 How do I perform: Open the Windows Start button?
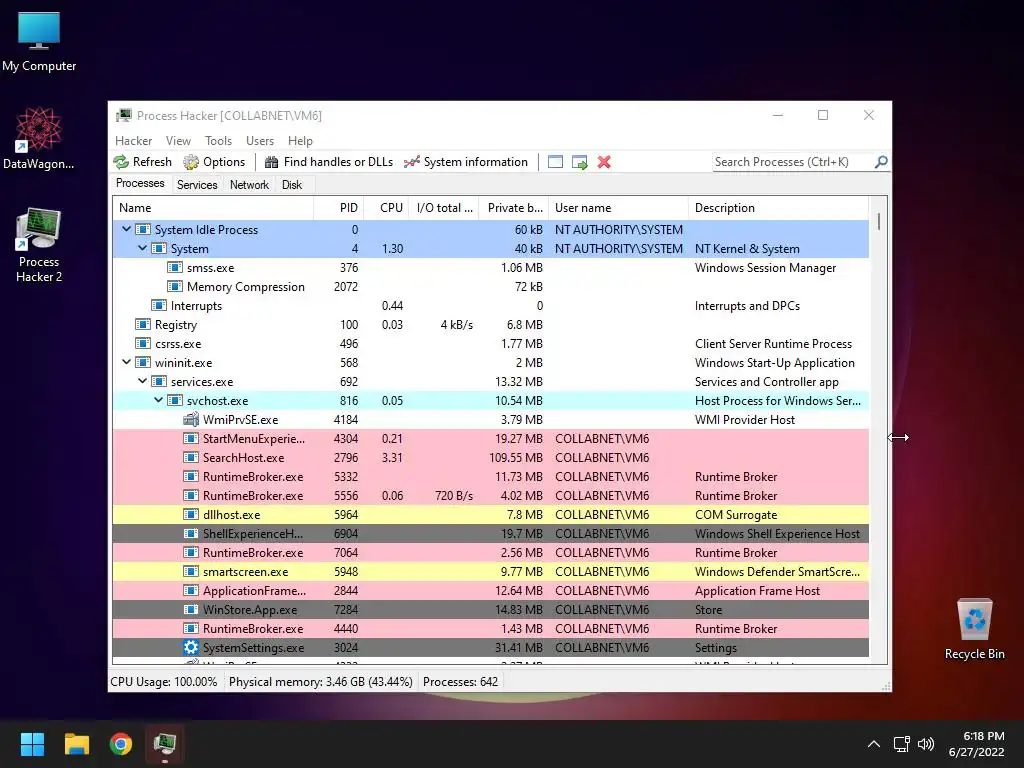[x=32, y=744]
